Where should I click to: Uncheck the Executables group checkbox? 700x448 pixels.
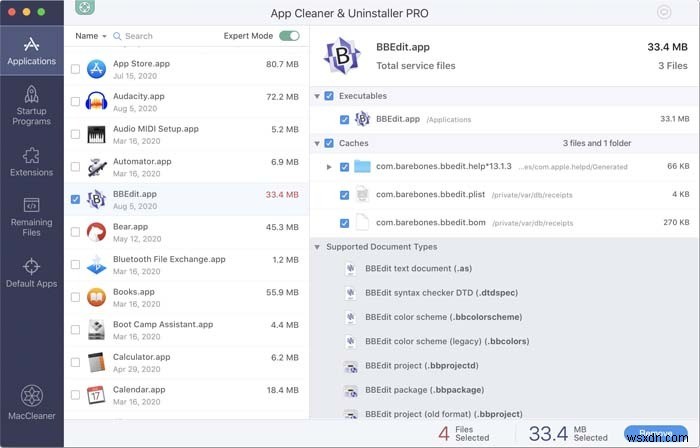pyautogui.click(x=329, y=96)
